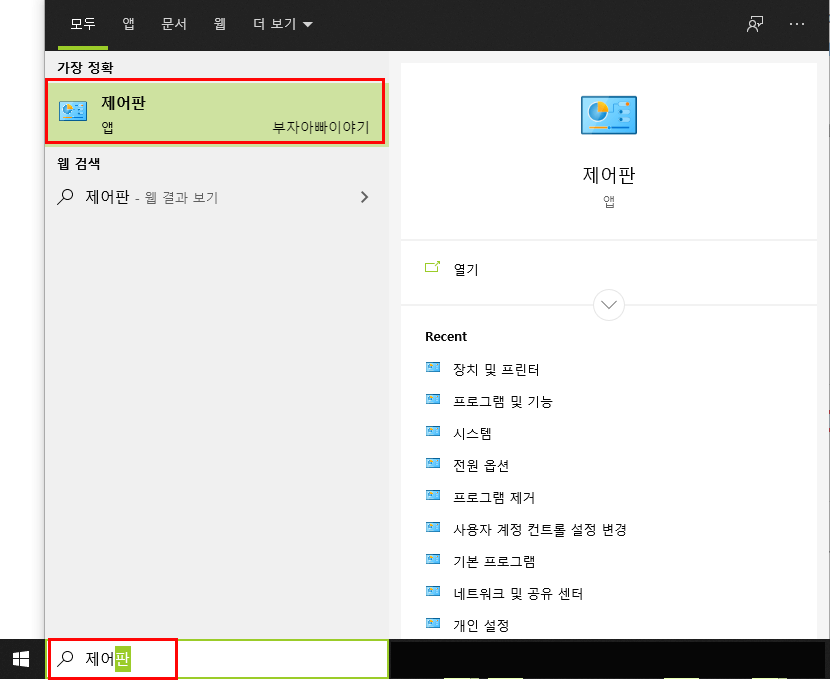Image resolution: width=830 pixels, height=680 pixels.
Task: Click the Windows Start button
Action: coord(21,659)
